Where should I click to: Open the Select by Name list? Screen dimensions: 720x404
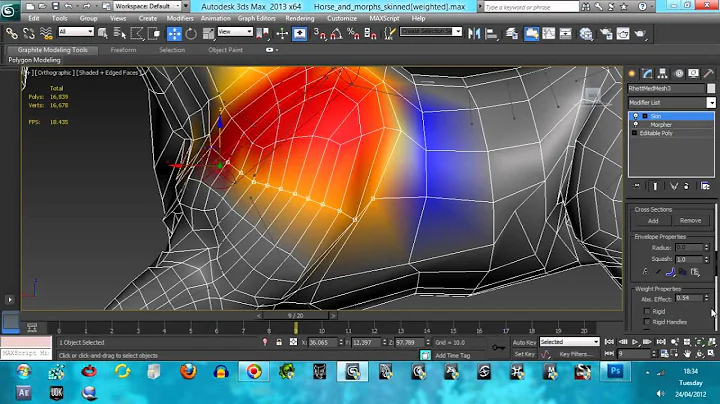point(119,33)
